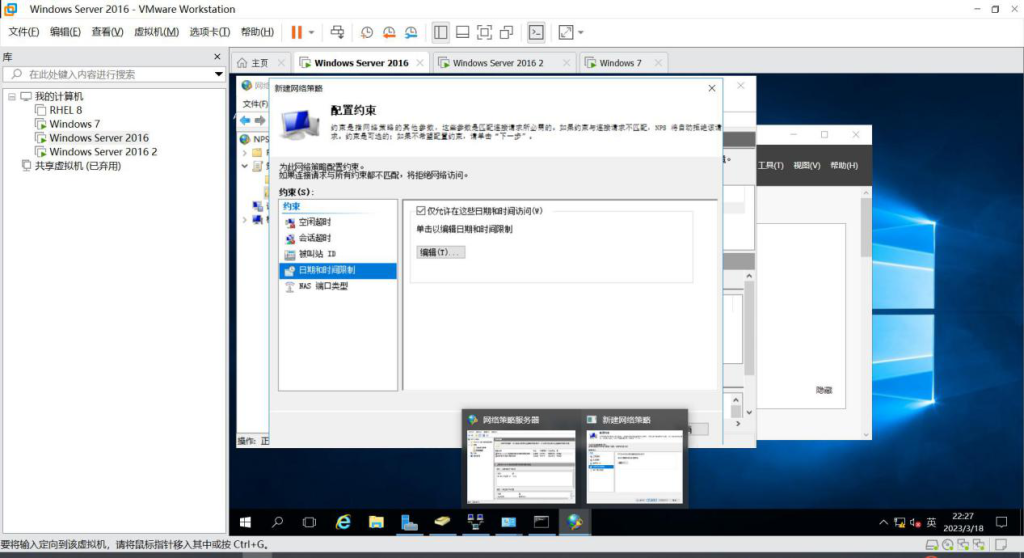Open the snapshot manager
The width and height of the screenshot is (1024, 558).
(x=411, y=32)
